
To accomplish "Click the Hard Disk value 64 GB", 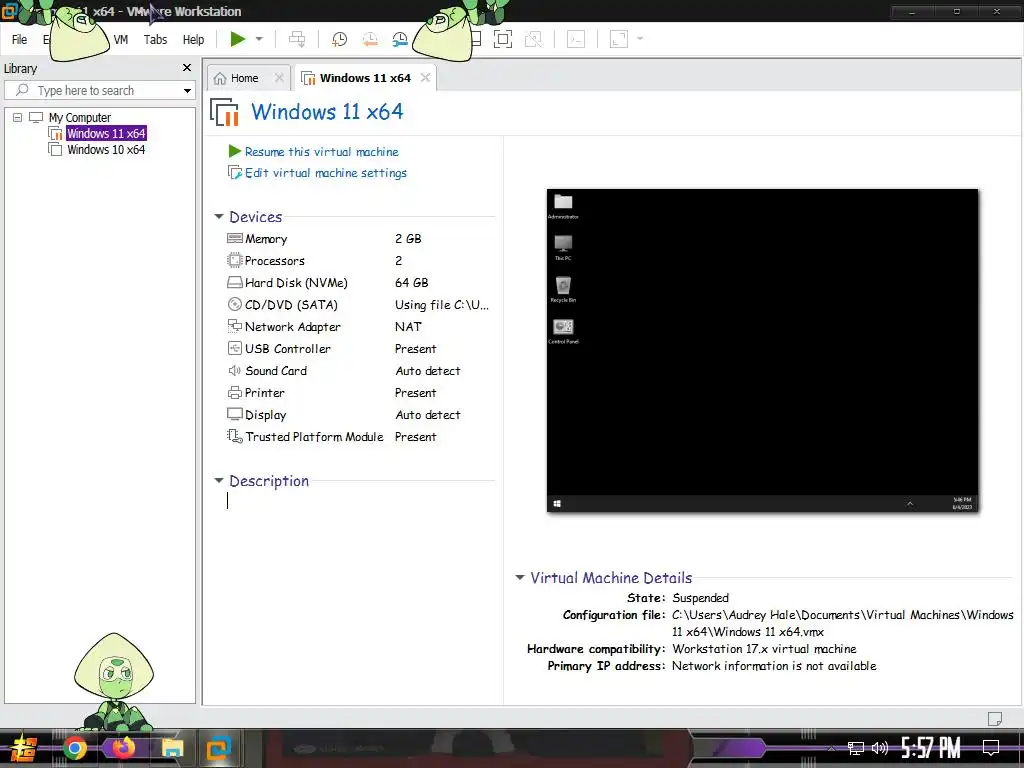I will (x=411, y=283).
